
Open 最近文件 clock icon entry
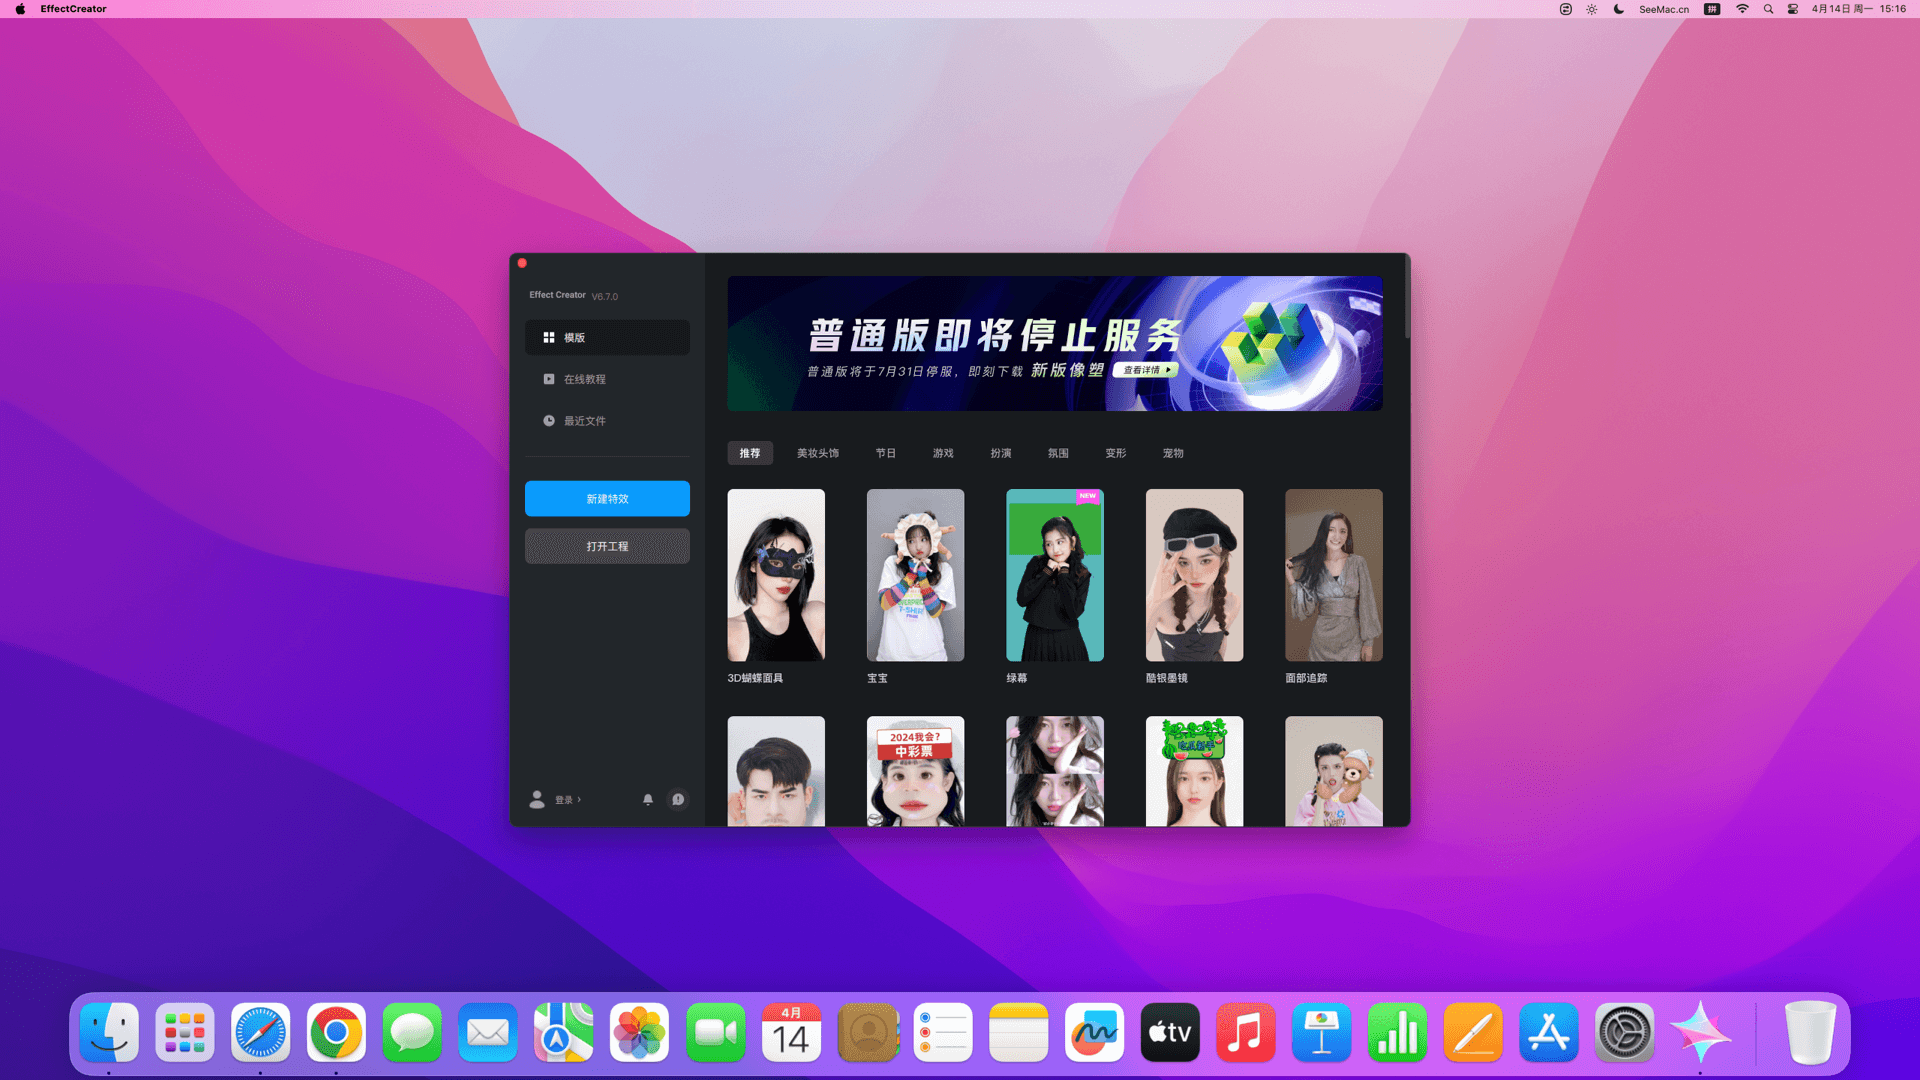549,421
